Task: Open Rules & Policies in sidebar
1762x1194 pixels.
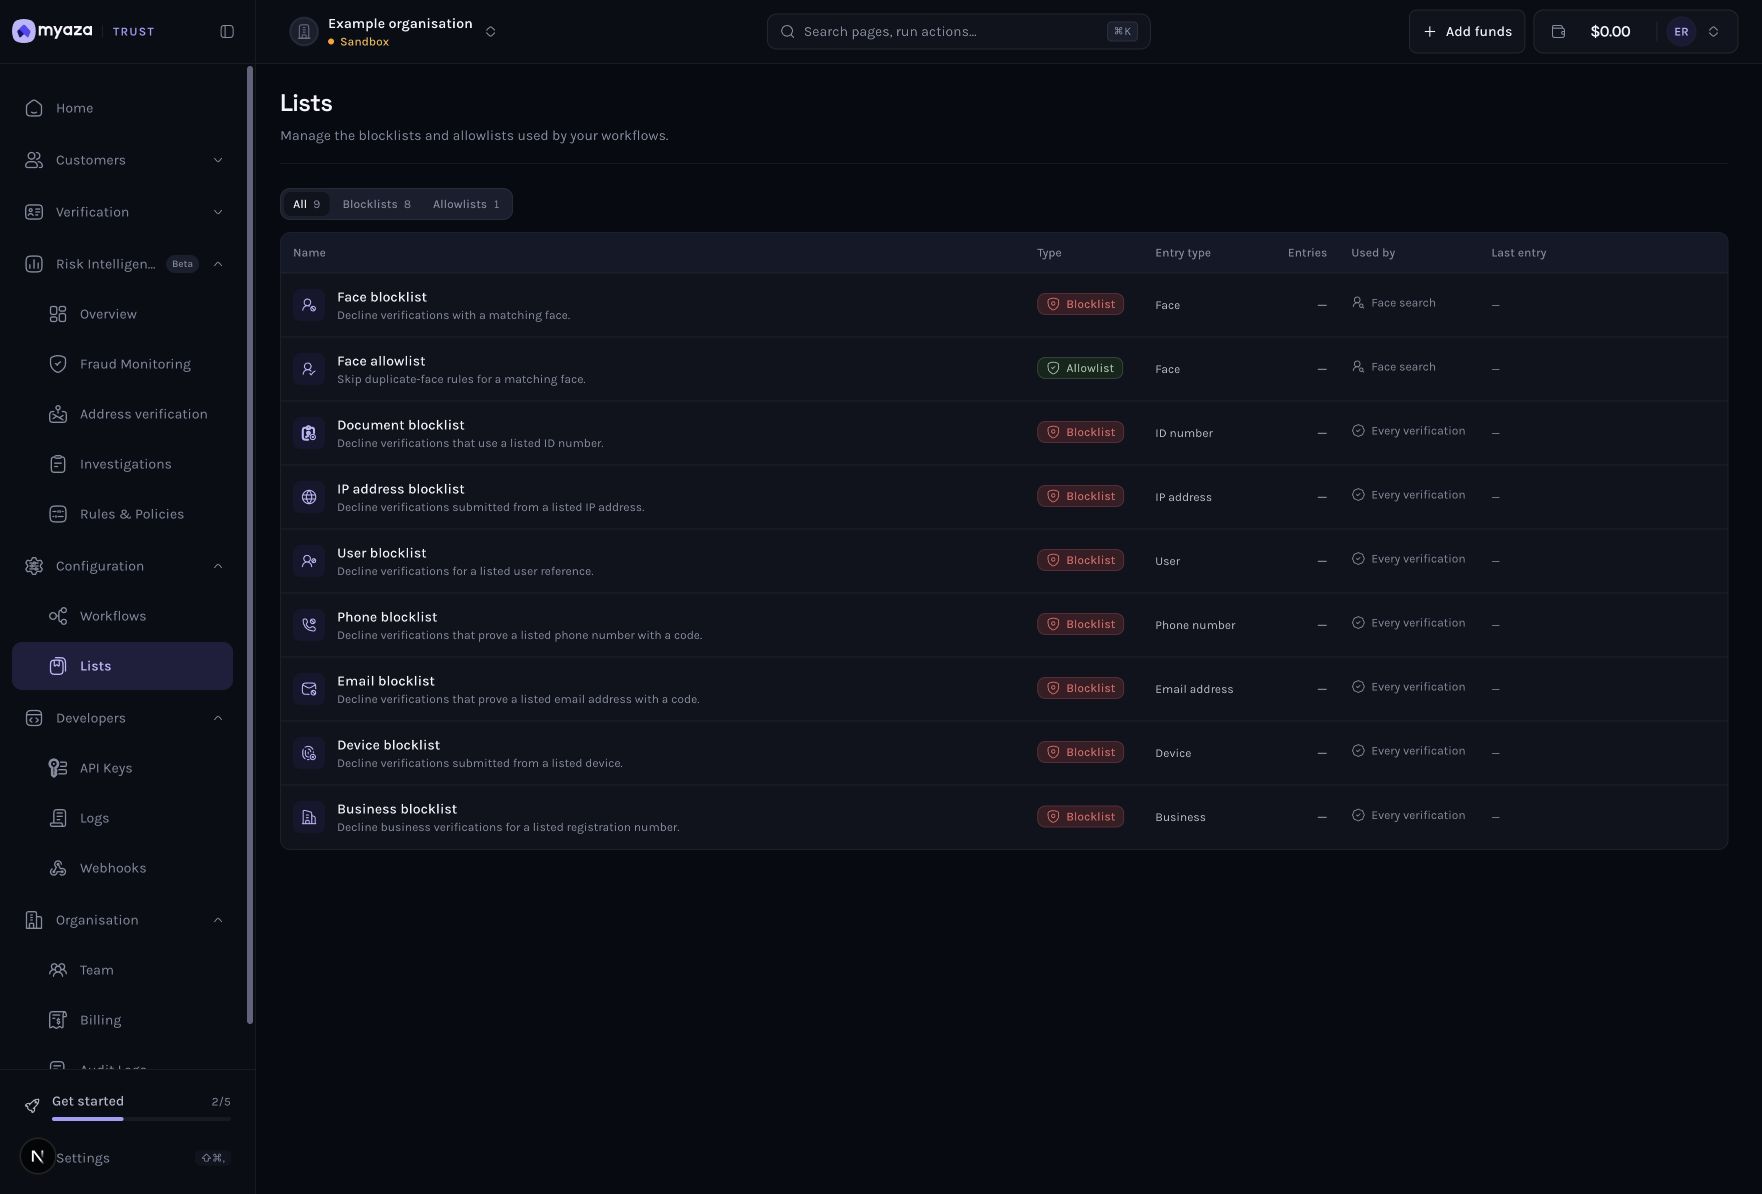Action: [x=122, y=514]
